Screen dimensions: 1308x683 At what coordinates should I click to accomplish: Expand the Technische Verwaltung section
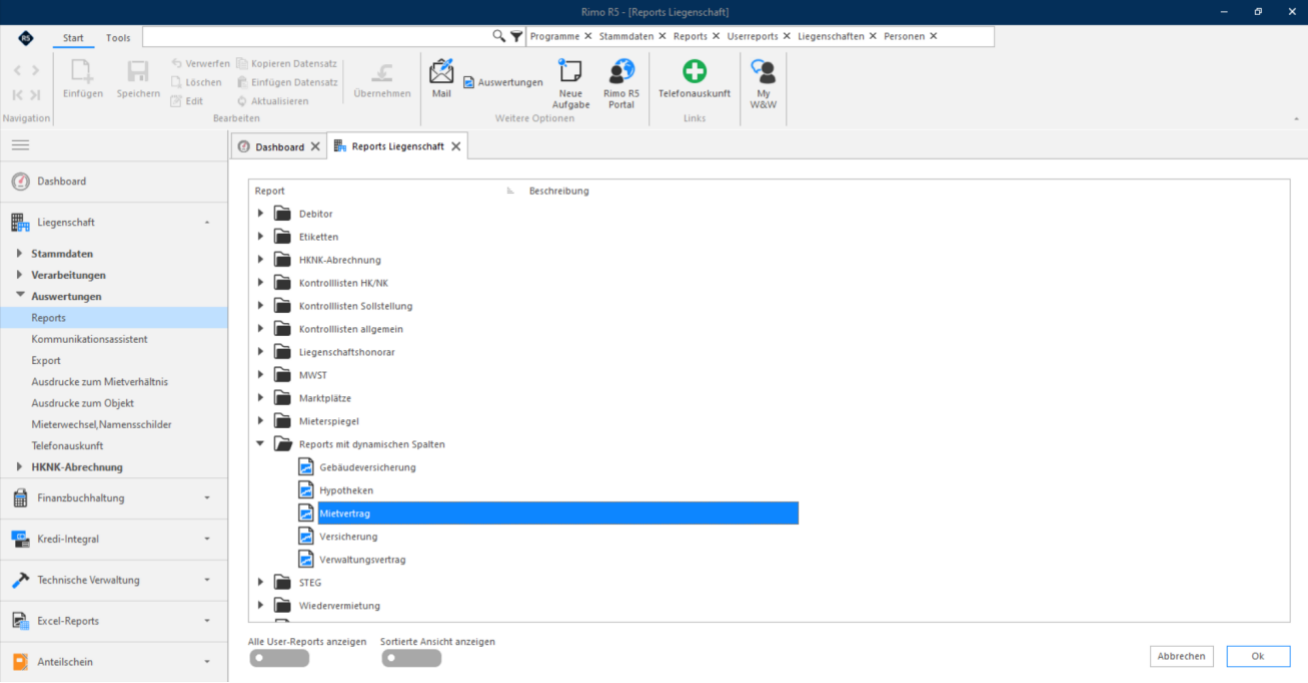coord(207,580)
